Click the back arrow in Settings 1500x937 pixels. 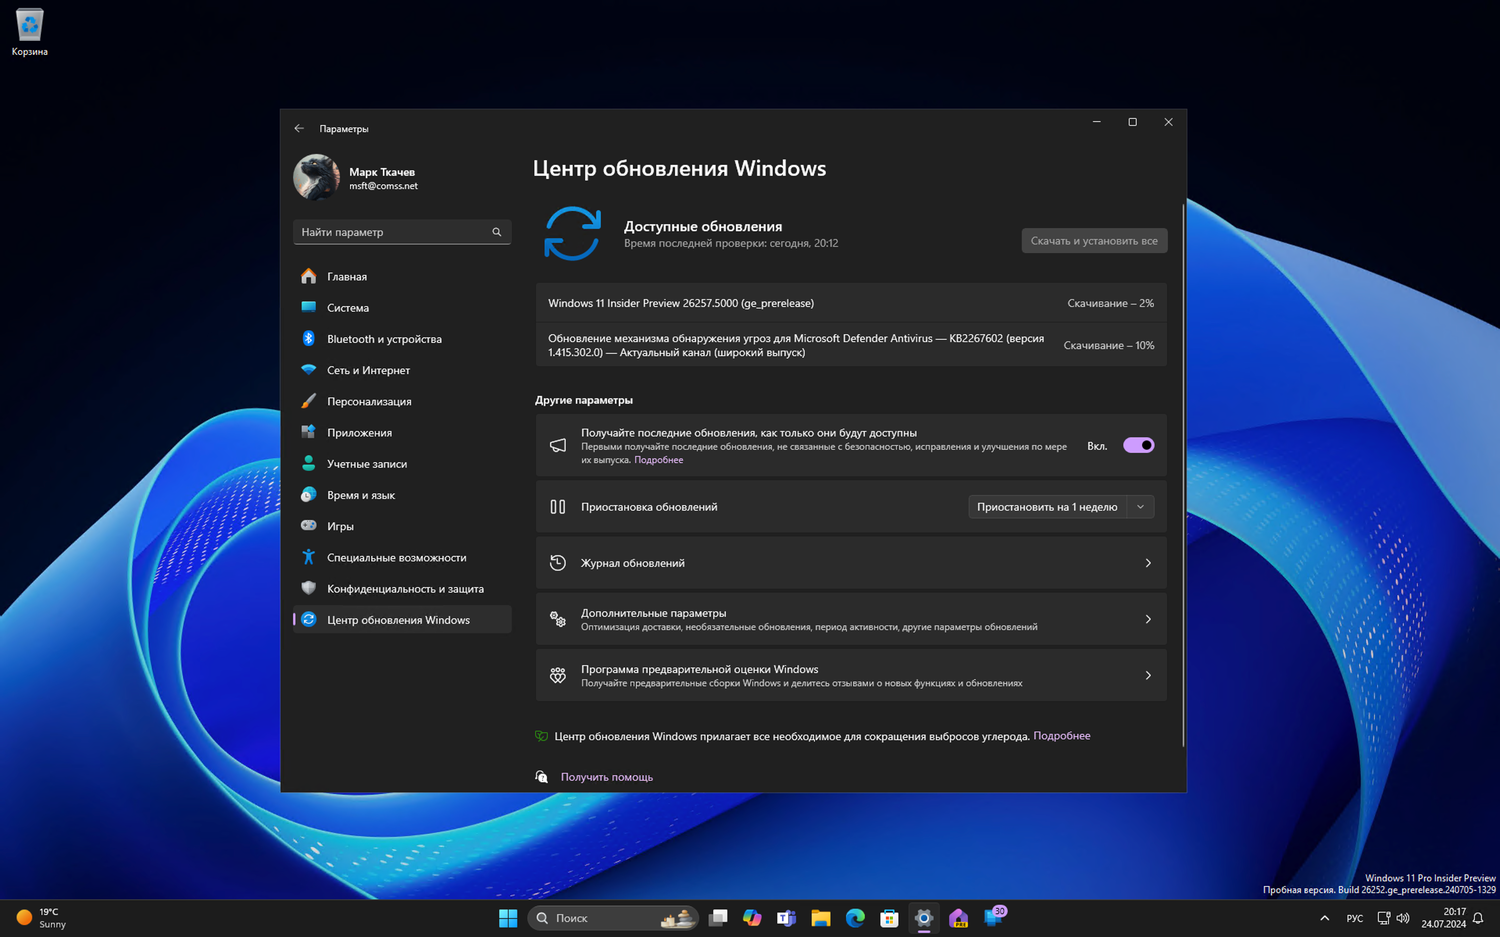(299, 128)
